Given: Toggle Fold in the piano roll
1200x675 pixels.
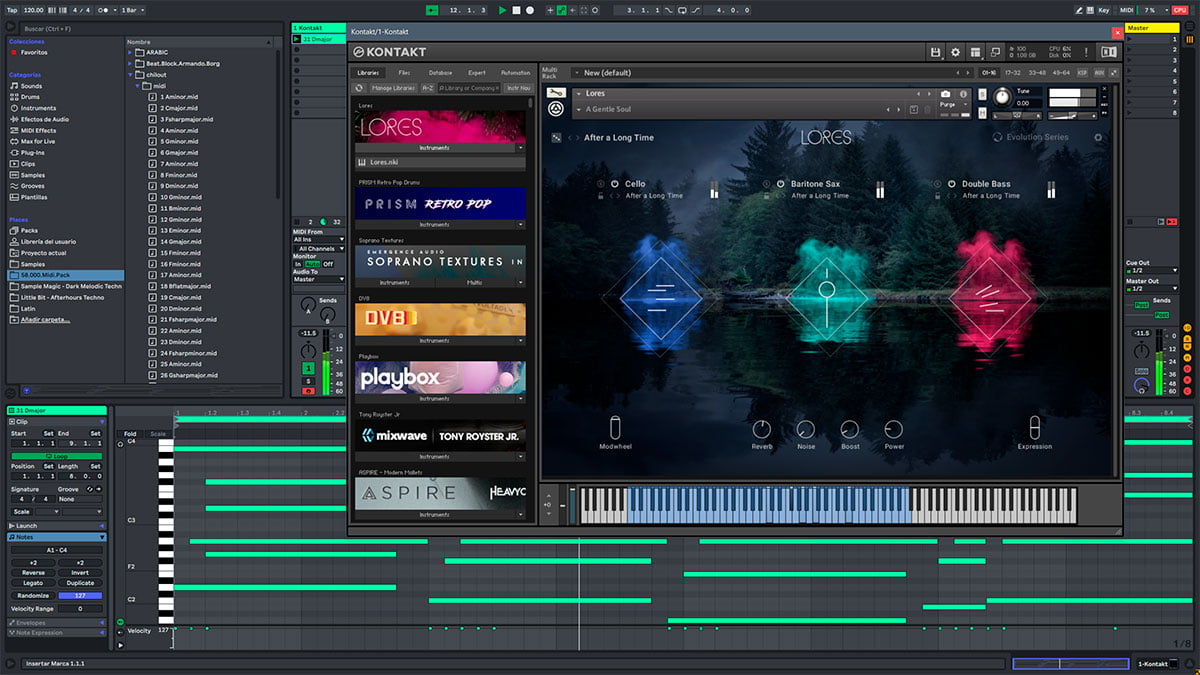Looking at the screenshot, I should point(130,434).
